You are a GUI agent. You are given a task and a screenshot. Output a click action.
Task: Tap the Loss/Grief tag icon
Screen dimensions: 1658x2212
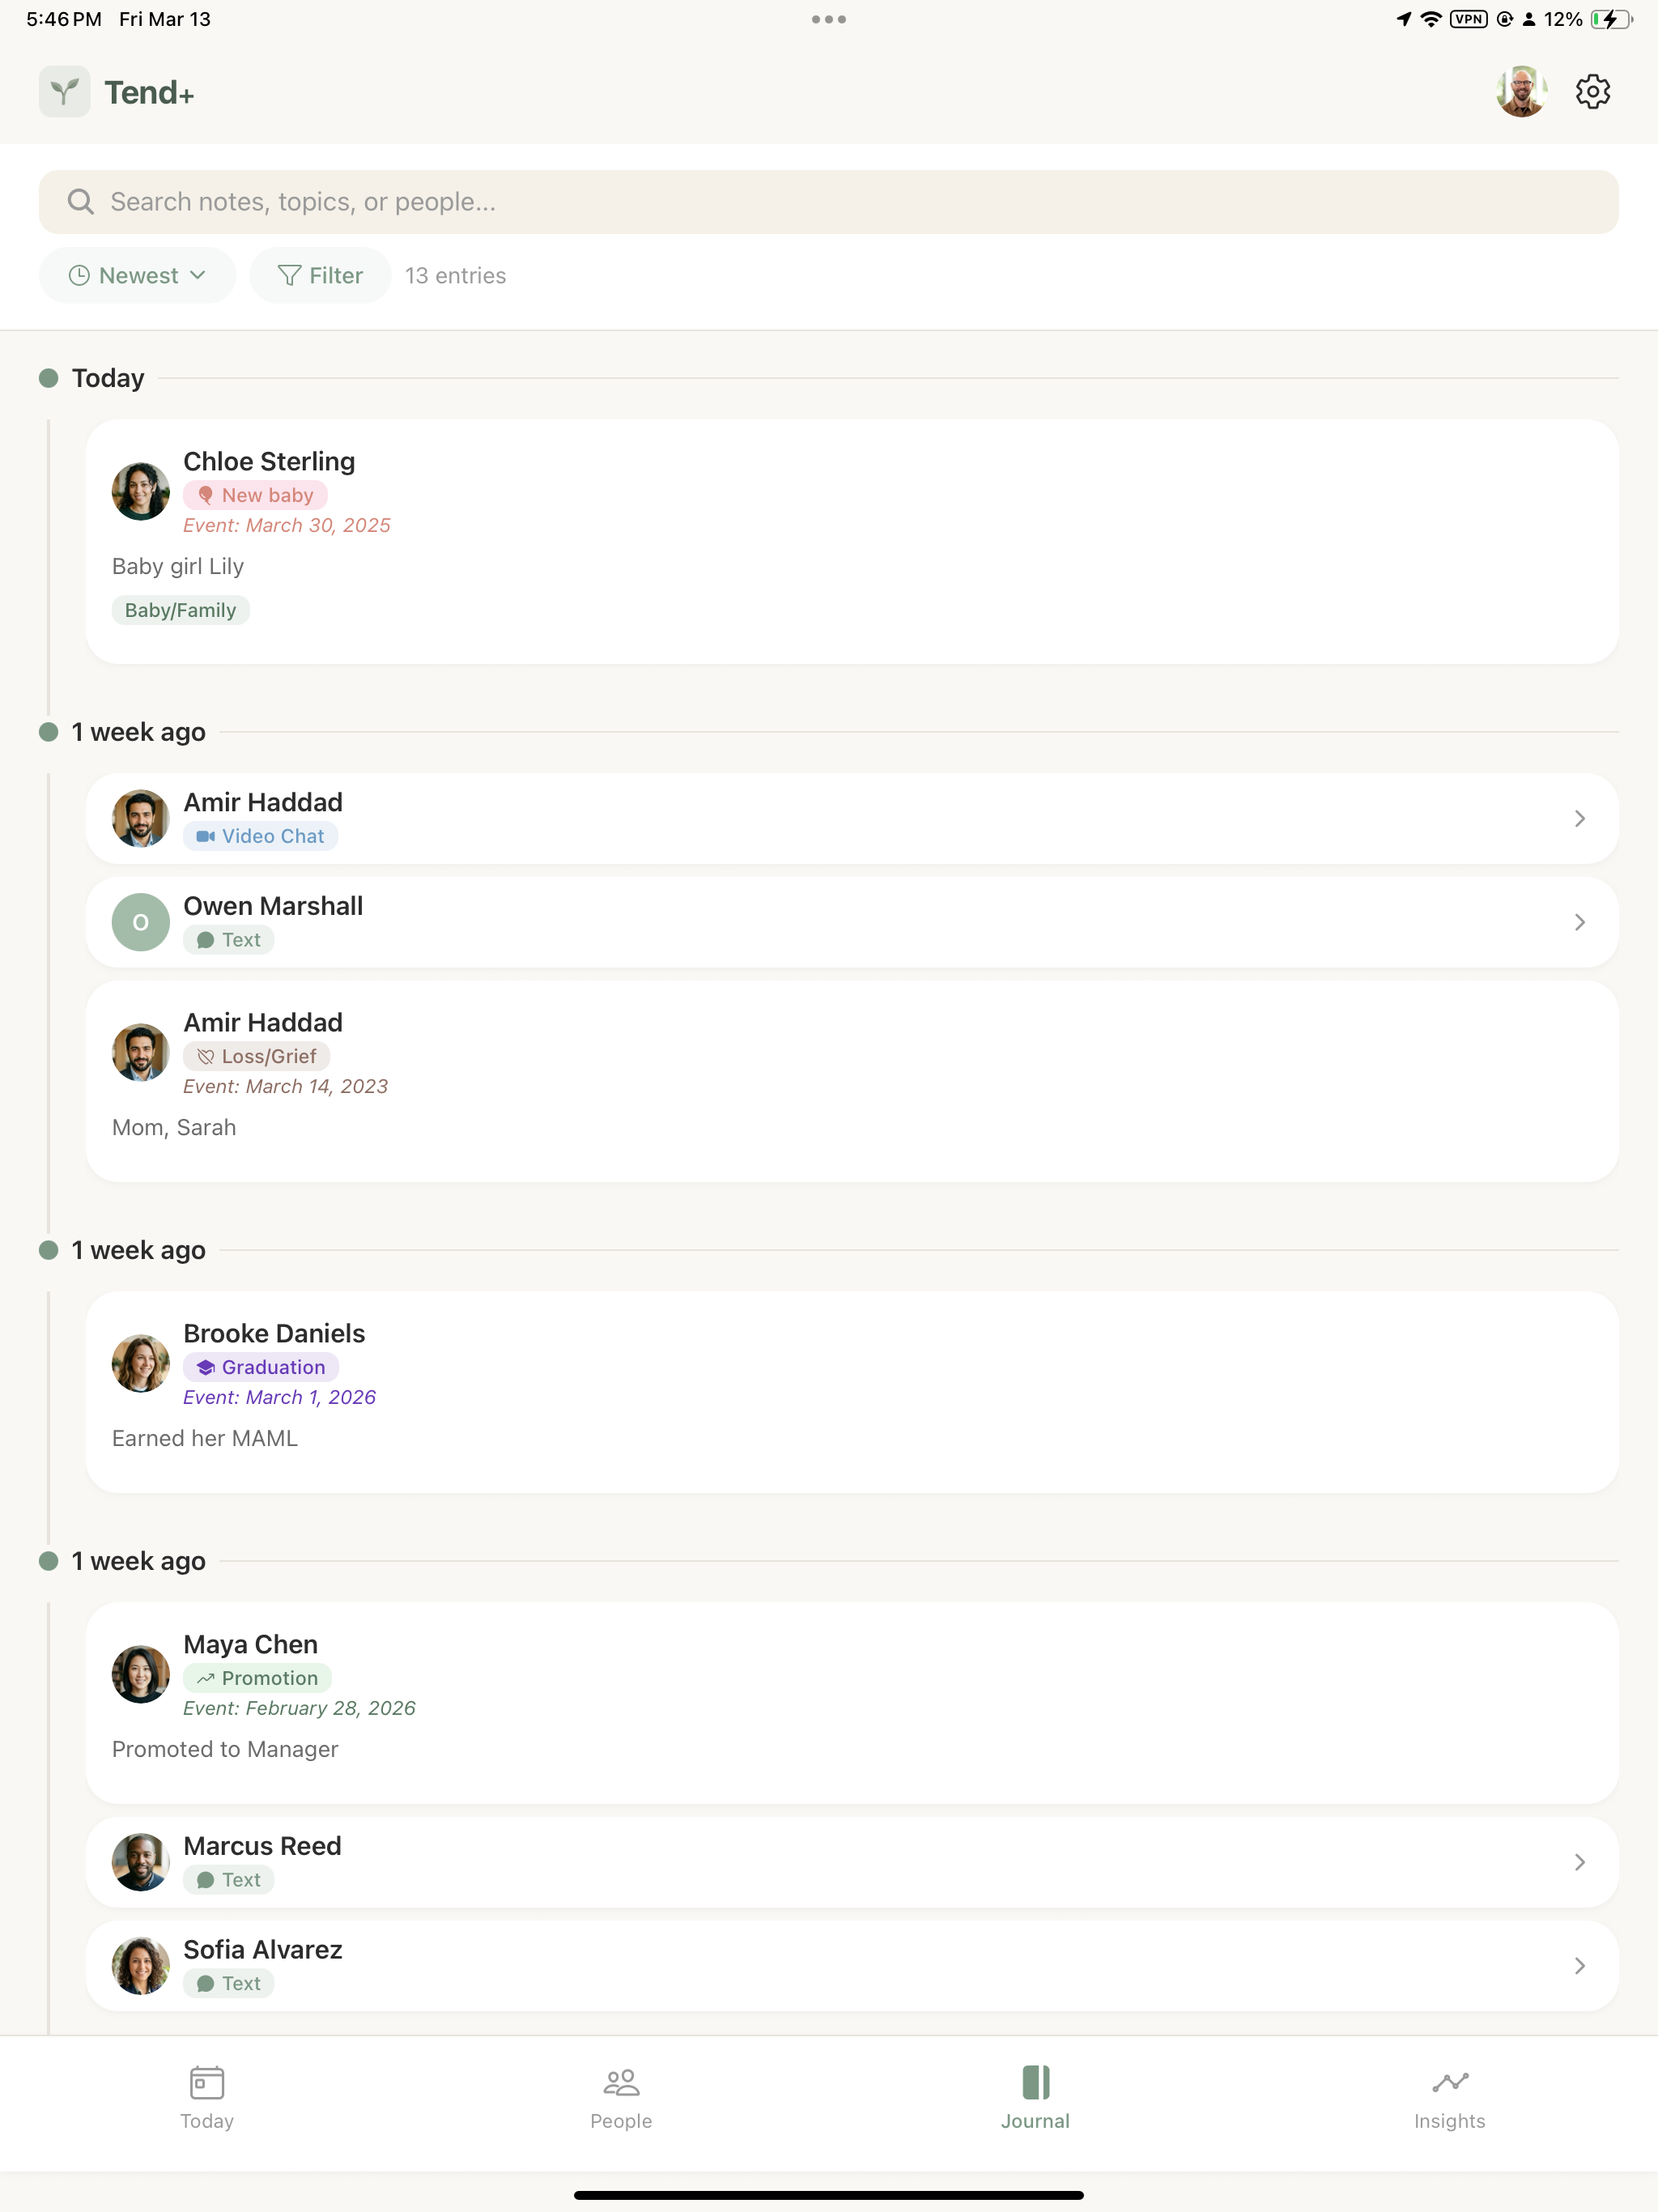205,1056
